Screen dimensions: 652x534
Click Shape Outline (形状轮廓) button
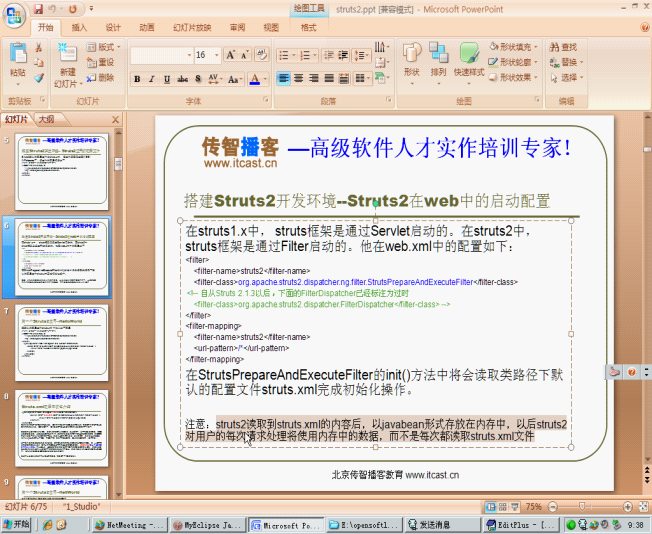click(x=513, y=62)
